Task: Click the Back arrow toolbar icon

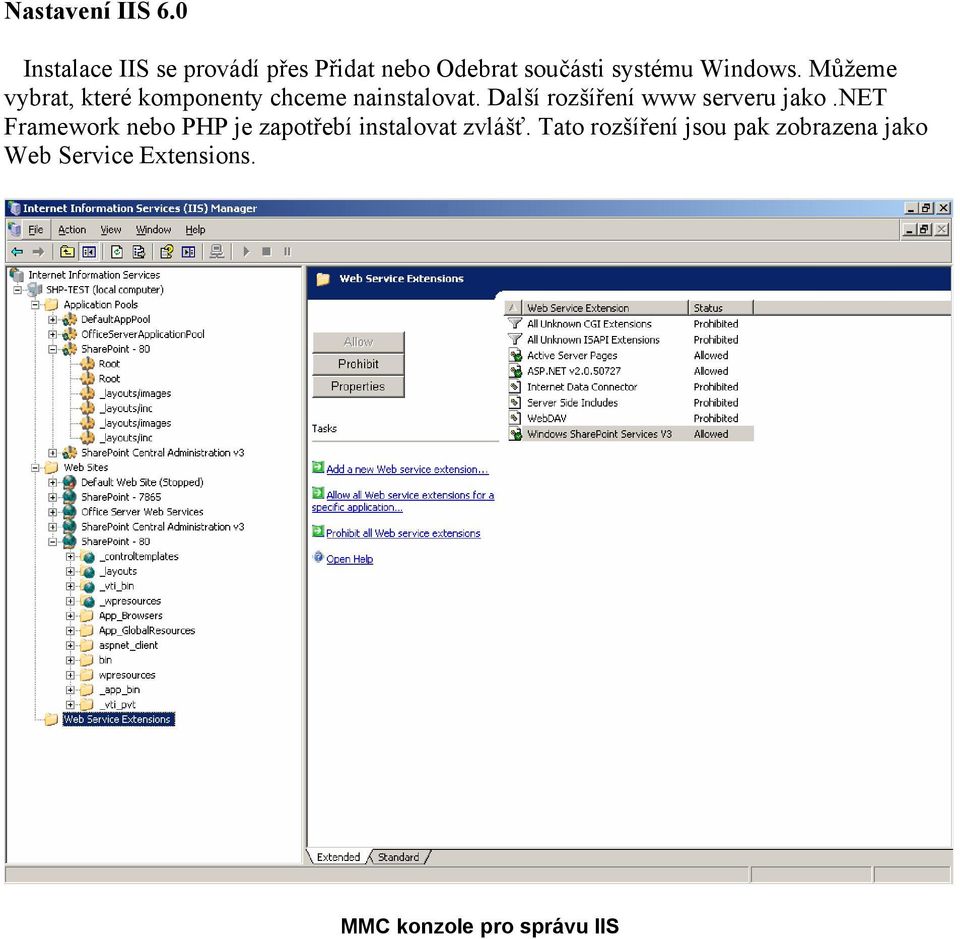Action: pyautogui.click(x=17, y=252)
